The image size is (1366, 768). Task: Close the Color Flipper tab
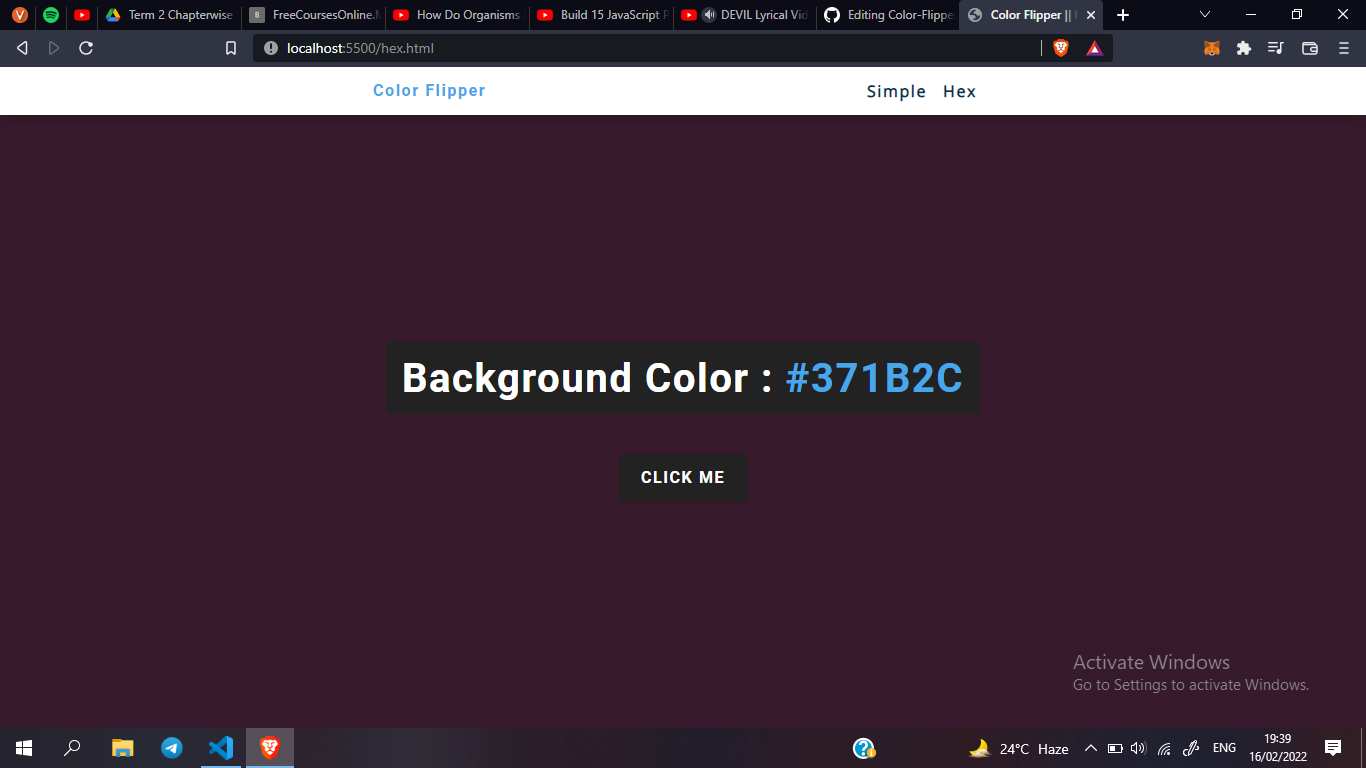click(1091, 15)
